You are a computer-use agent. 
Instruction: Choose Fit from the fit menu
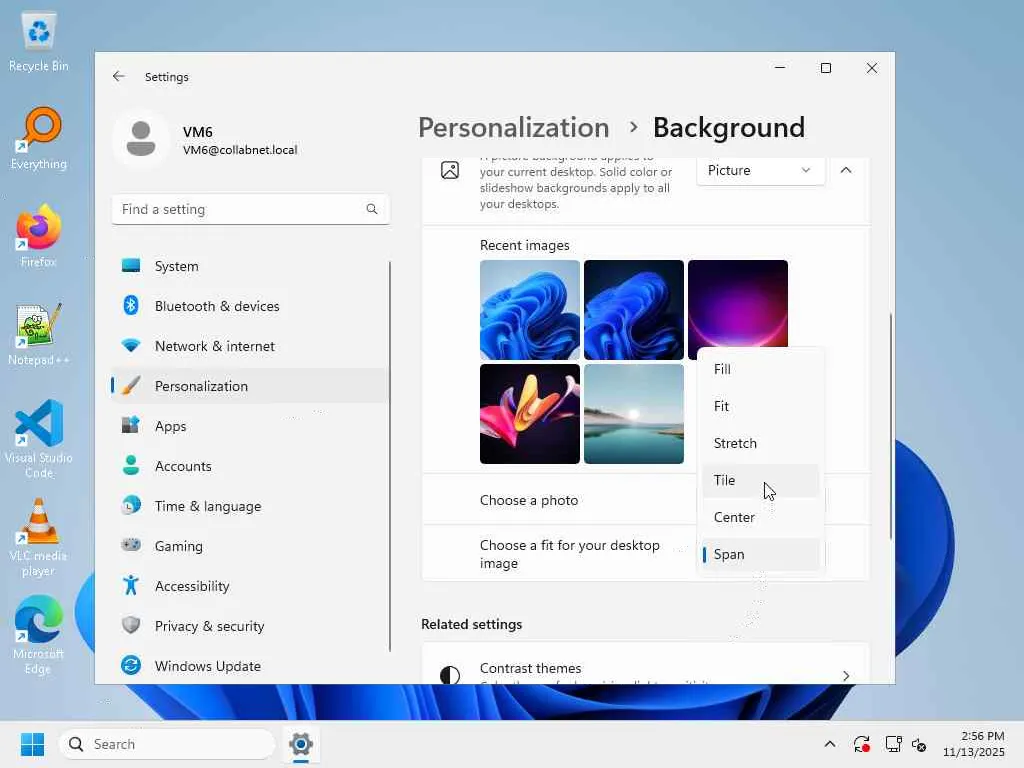pyautogui.click(x=760, y=406)
